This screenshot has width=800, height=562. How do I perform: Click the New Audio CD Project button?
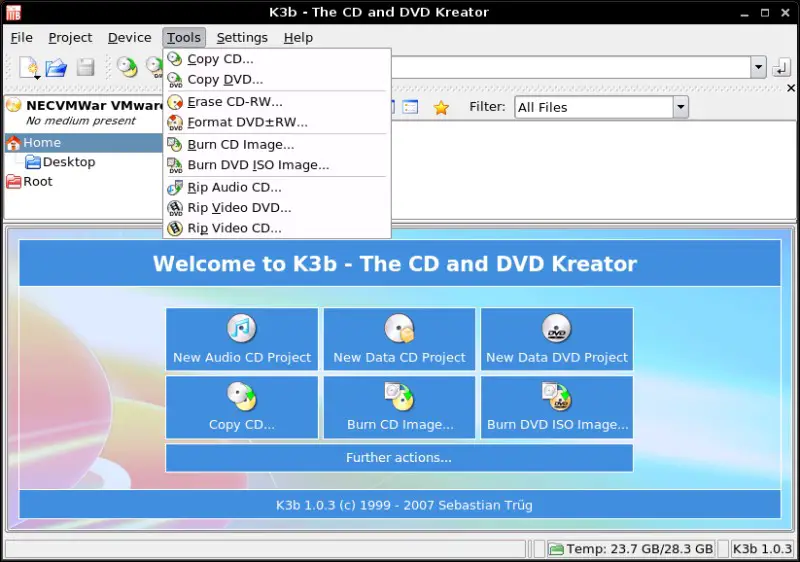(241, 339)
